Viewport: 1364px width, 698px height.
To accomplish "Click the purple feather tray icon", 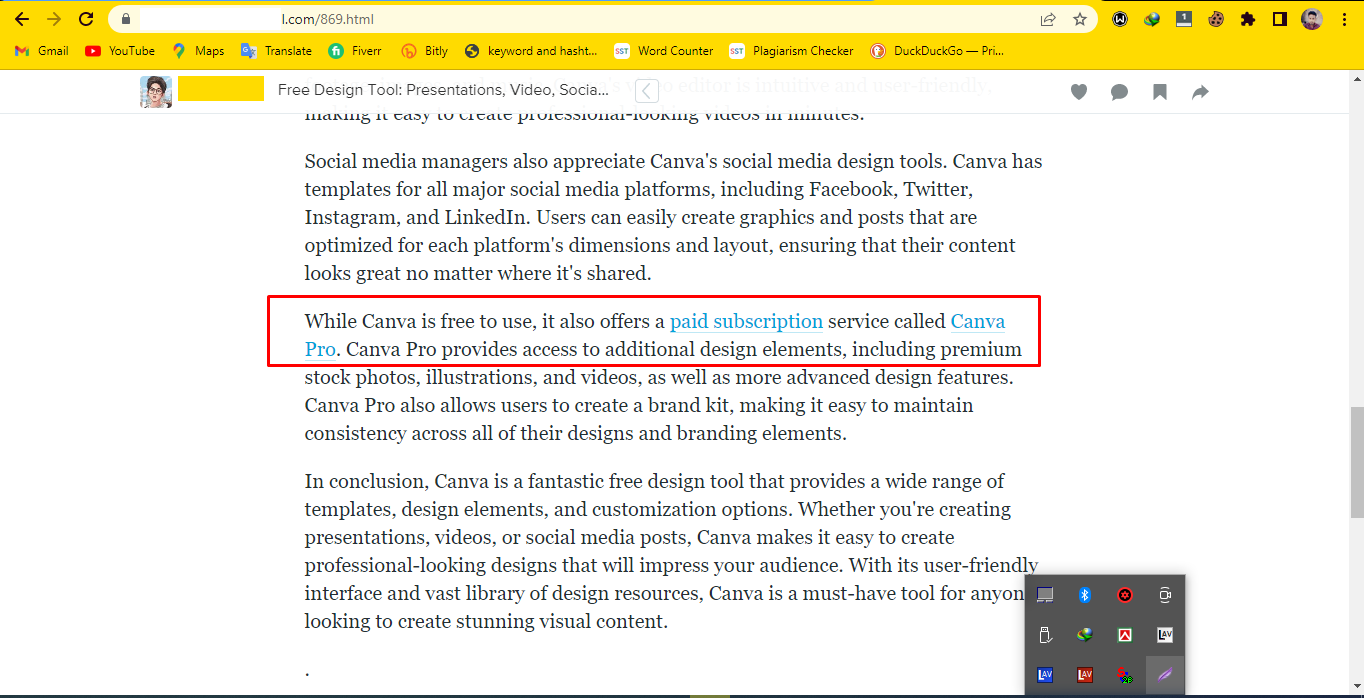I will click(x=1164, y=675).
